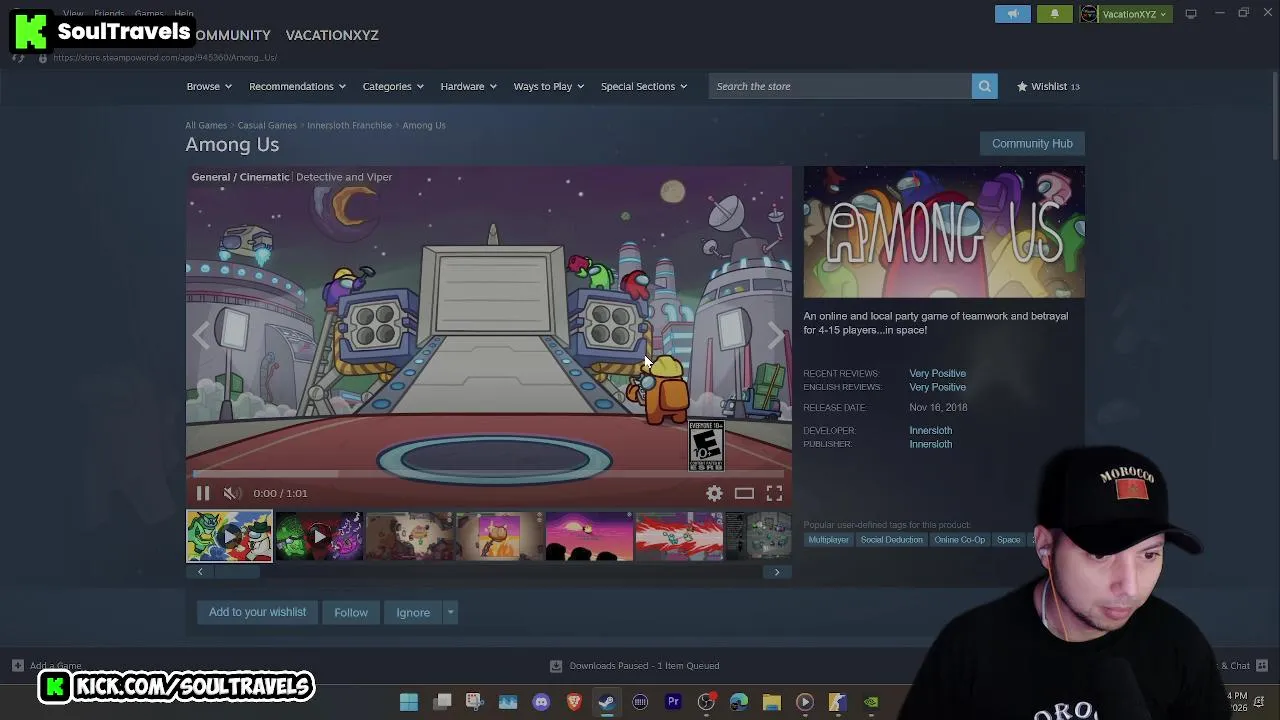This screenshot has width=1280, height=720.
Task: Open the VACATIONXYZ profile tab
Action: [332, 35]
